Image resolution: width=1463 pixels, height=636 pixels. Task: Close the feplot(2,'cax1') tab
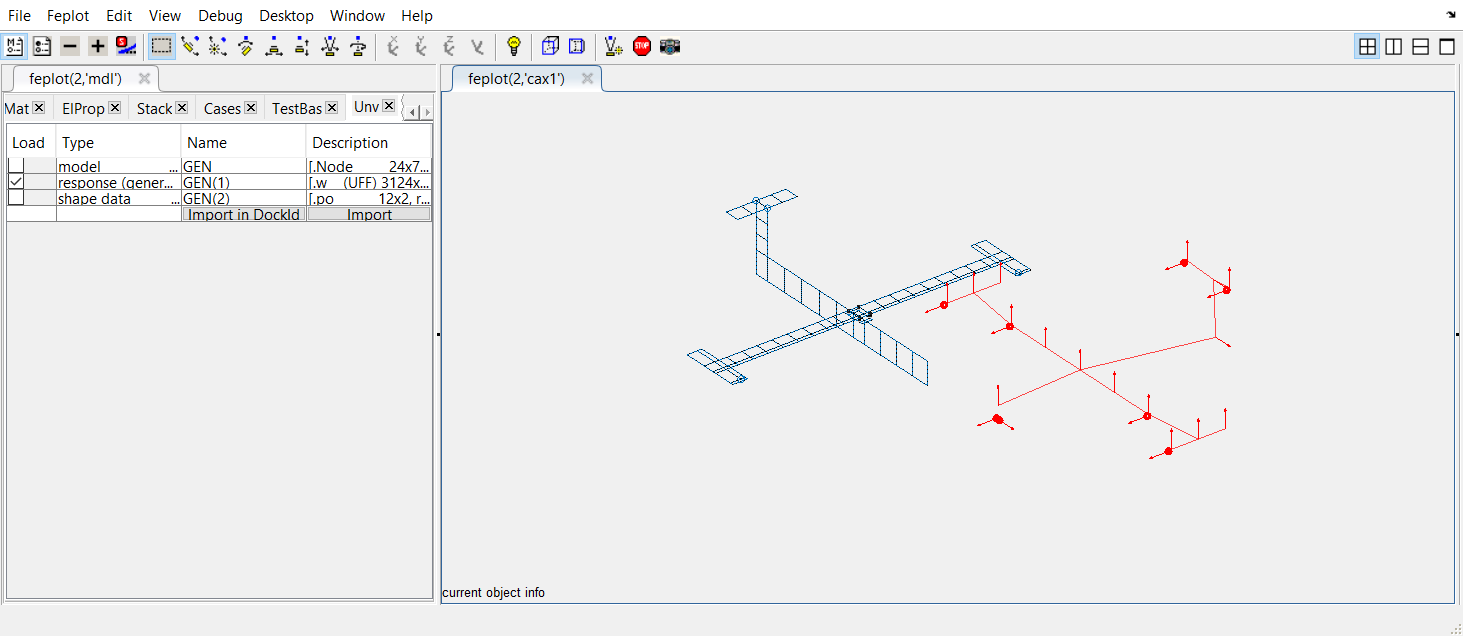(587, 79)
